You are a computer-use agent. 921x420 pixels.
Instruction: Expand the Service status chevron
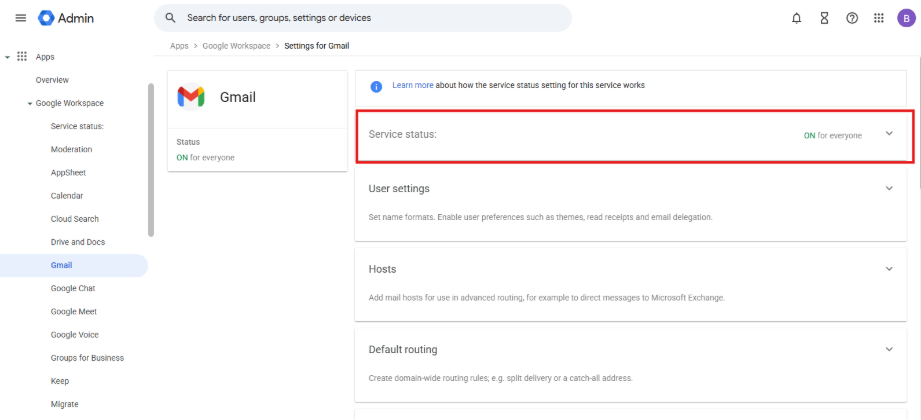point(889,133)
